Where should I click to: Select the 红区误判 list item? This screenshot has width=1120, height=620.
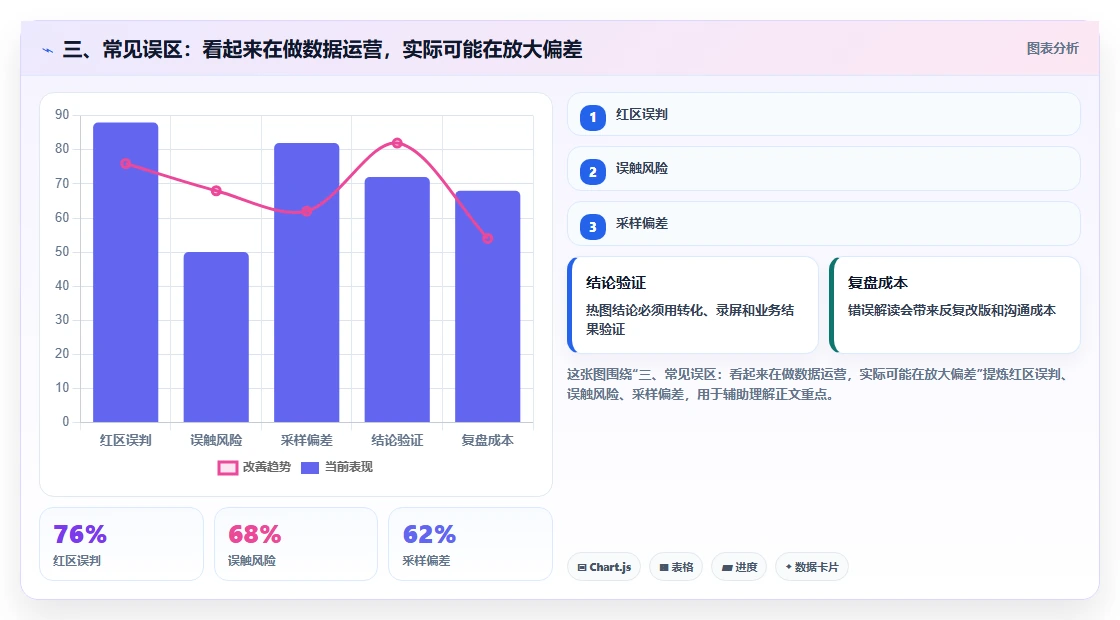click(x=824, y=114)
